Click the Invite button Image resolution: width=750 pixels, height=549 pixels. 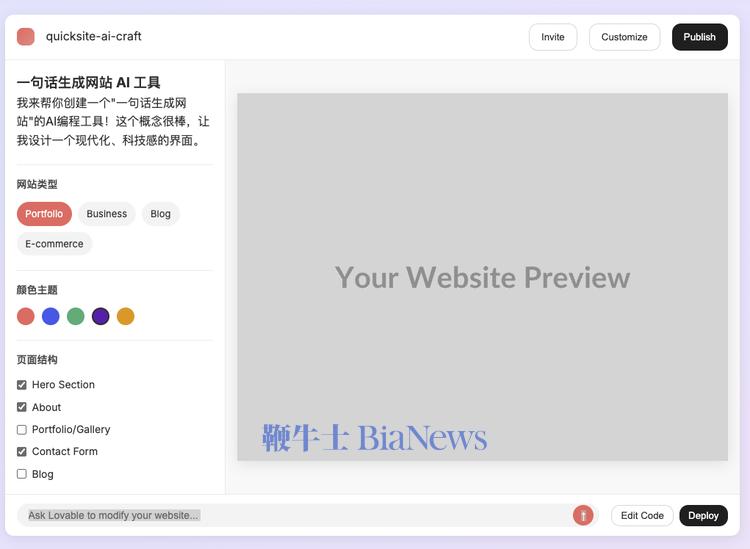coord(552,37)
